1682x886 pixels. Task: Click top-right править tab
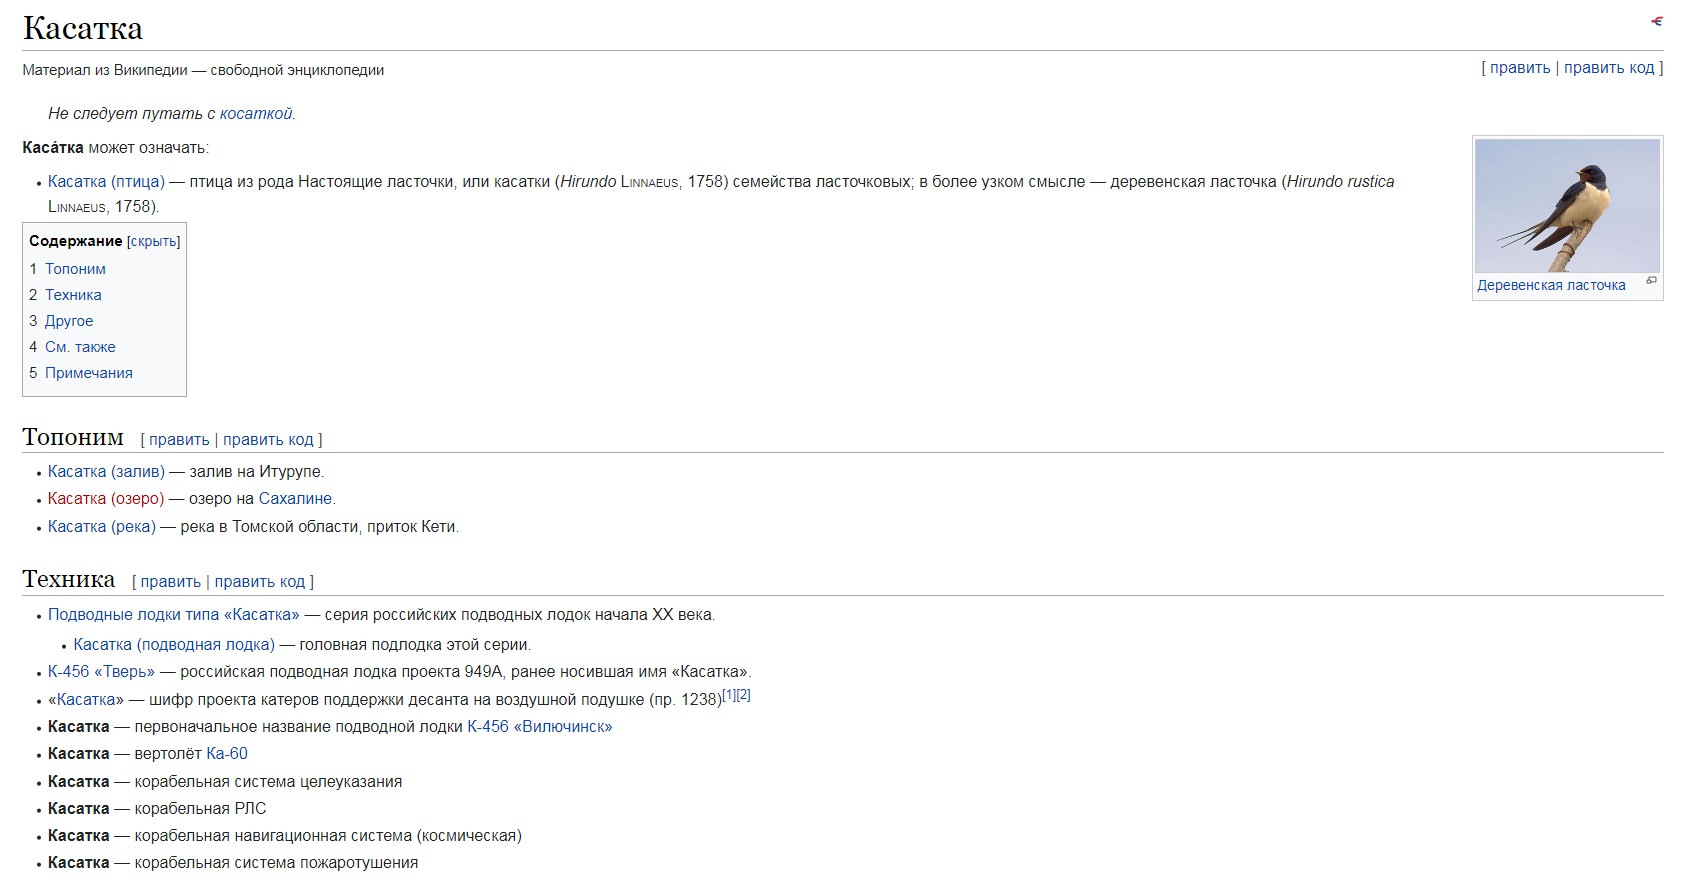coord(1520,68)
